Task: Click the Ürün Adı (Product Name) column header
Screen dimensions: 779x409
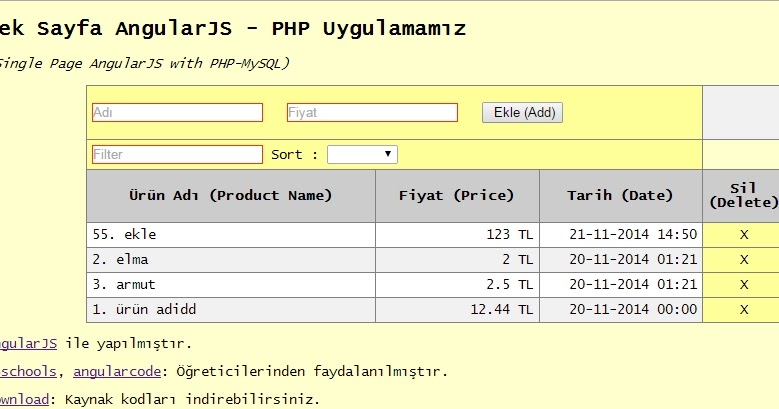Action: (231, 196)
